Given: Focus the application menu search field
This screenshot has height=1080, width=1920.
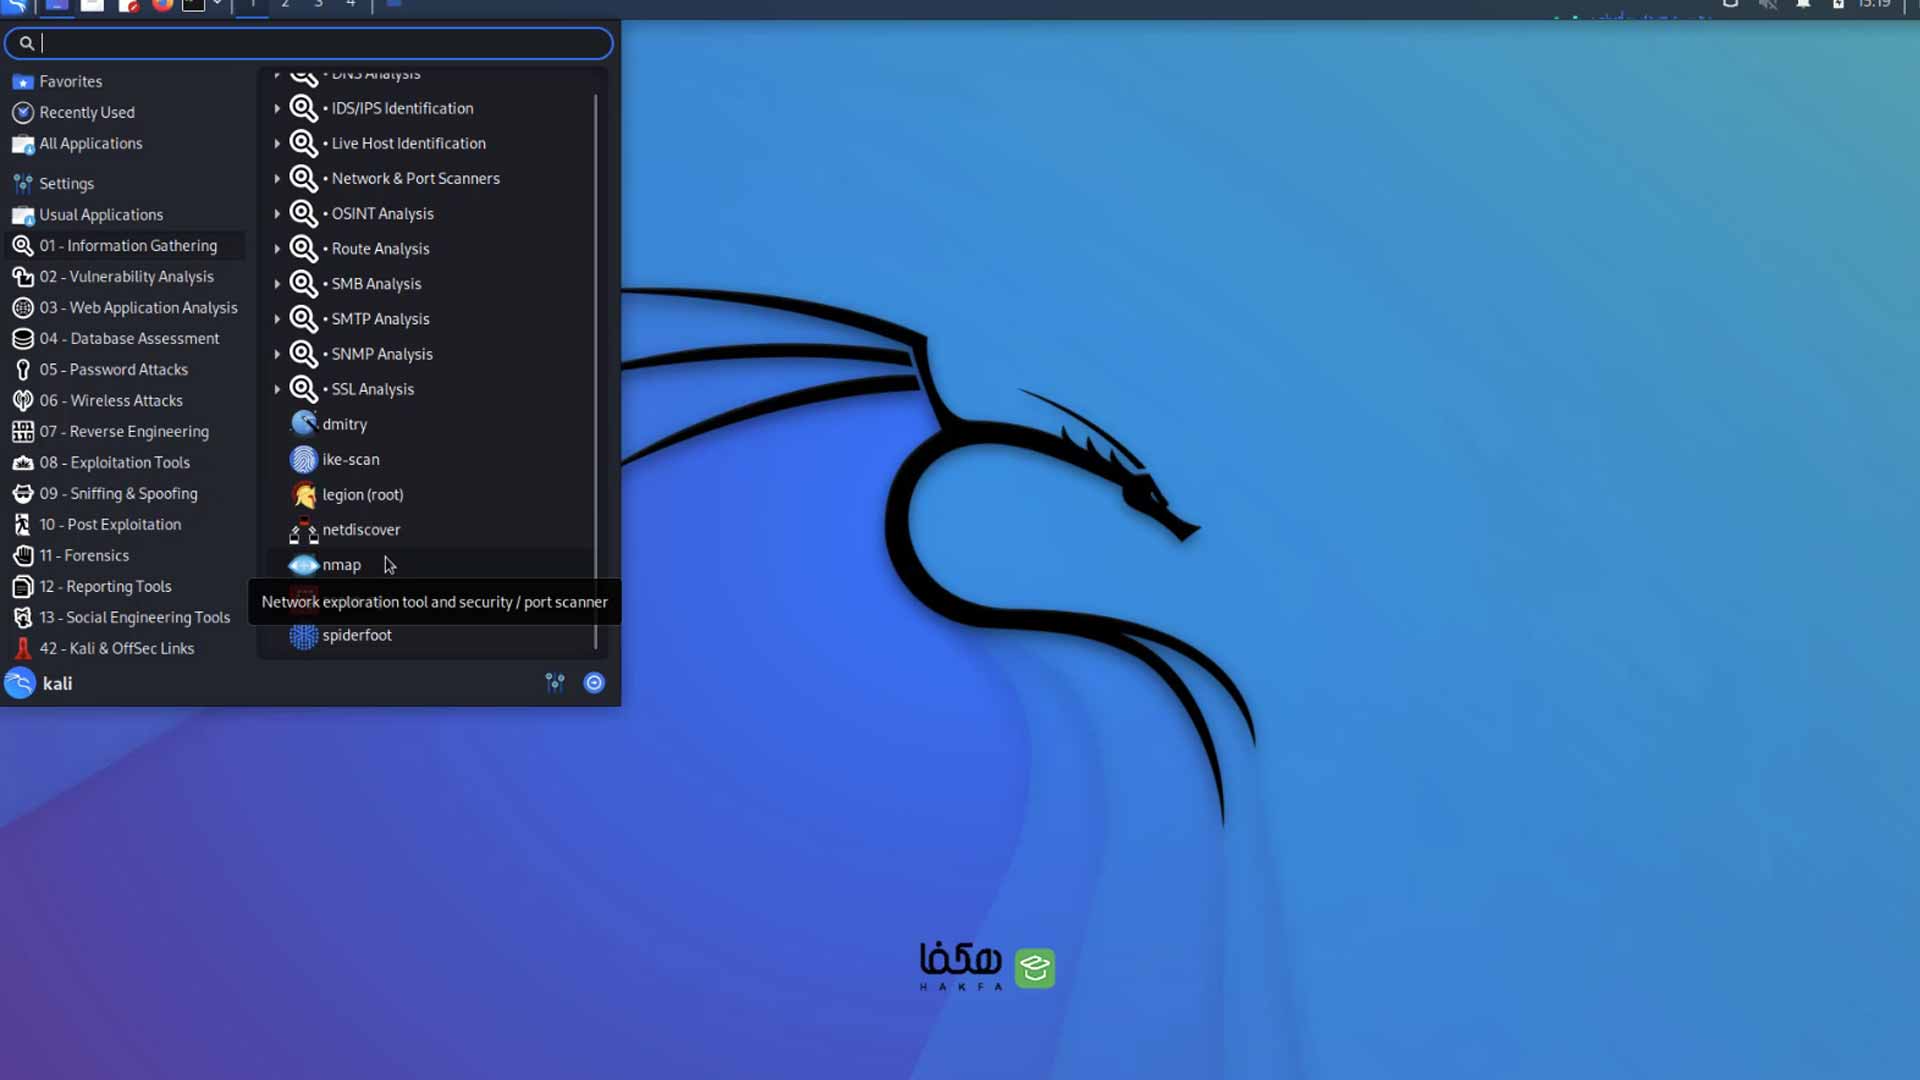Looking at the screenshot, I should (x=308, y=43).
